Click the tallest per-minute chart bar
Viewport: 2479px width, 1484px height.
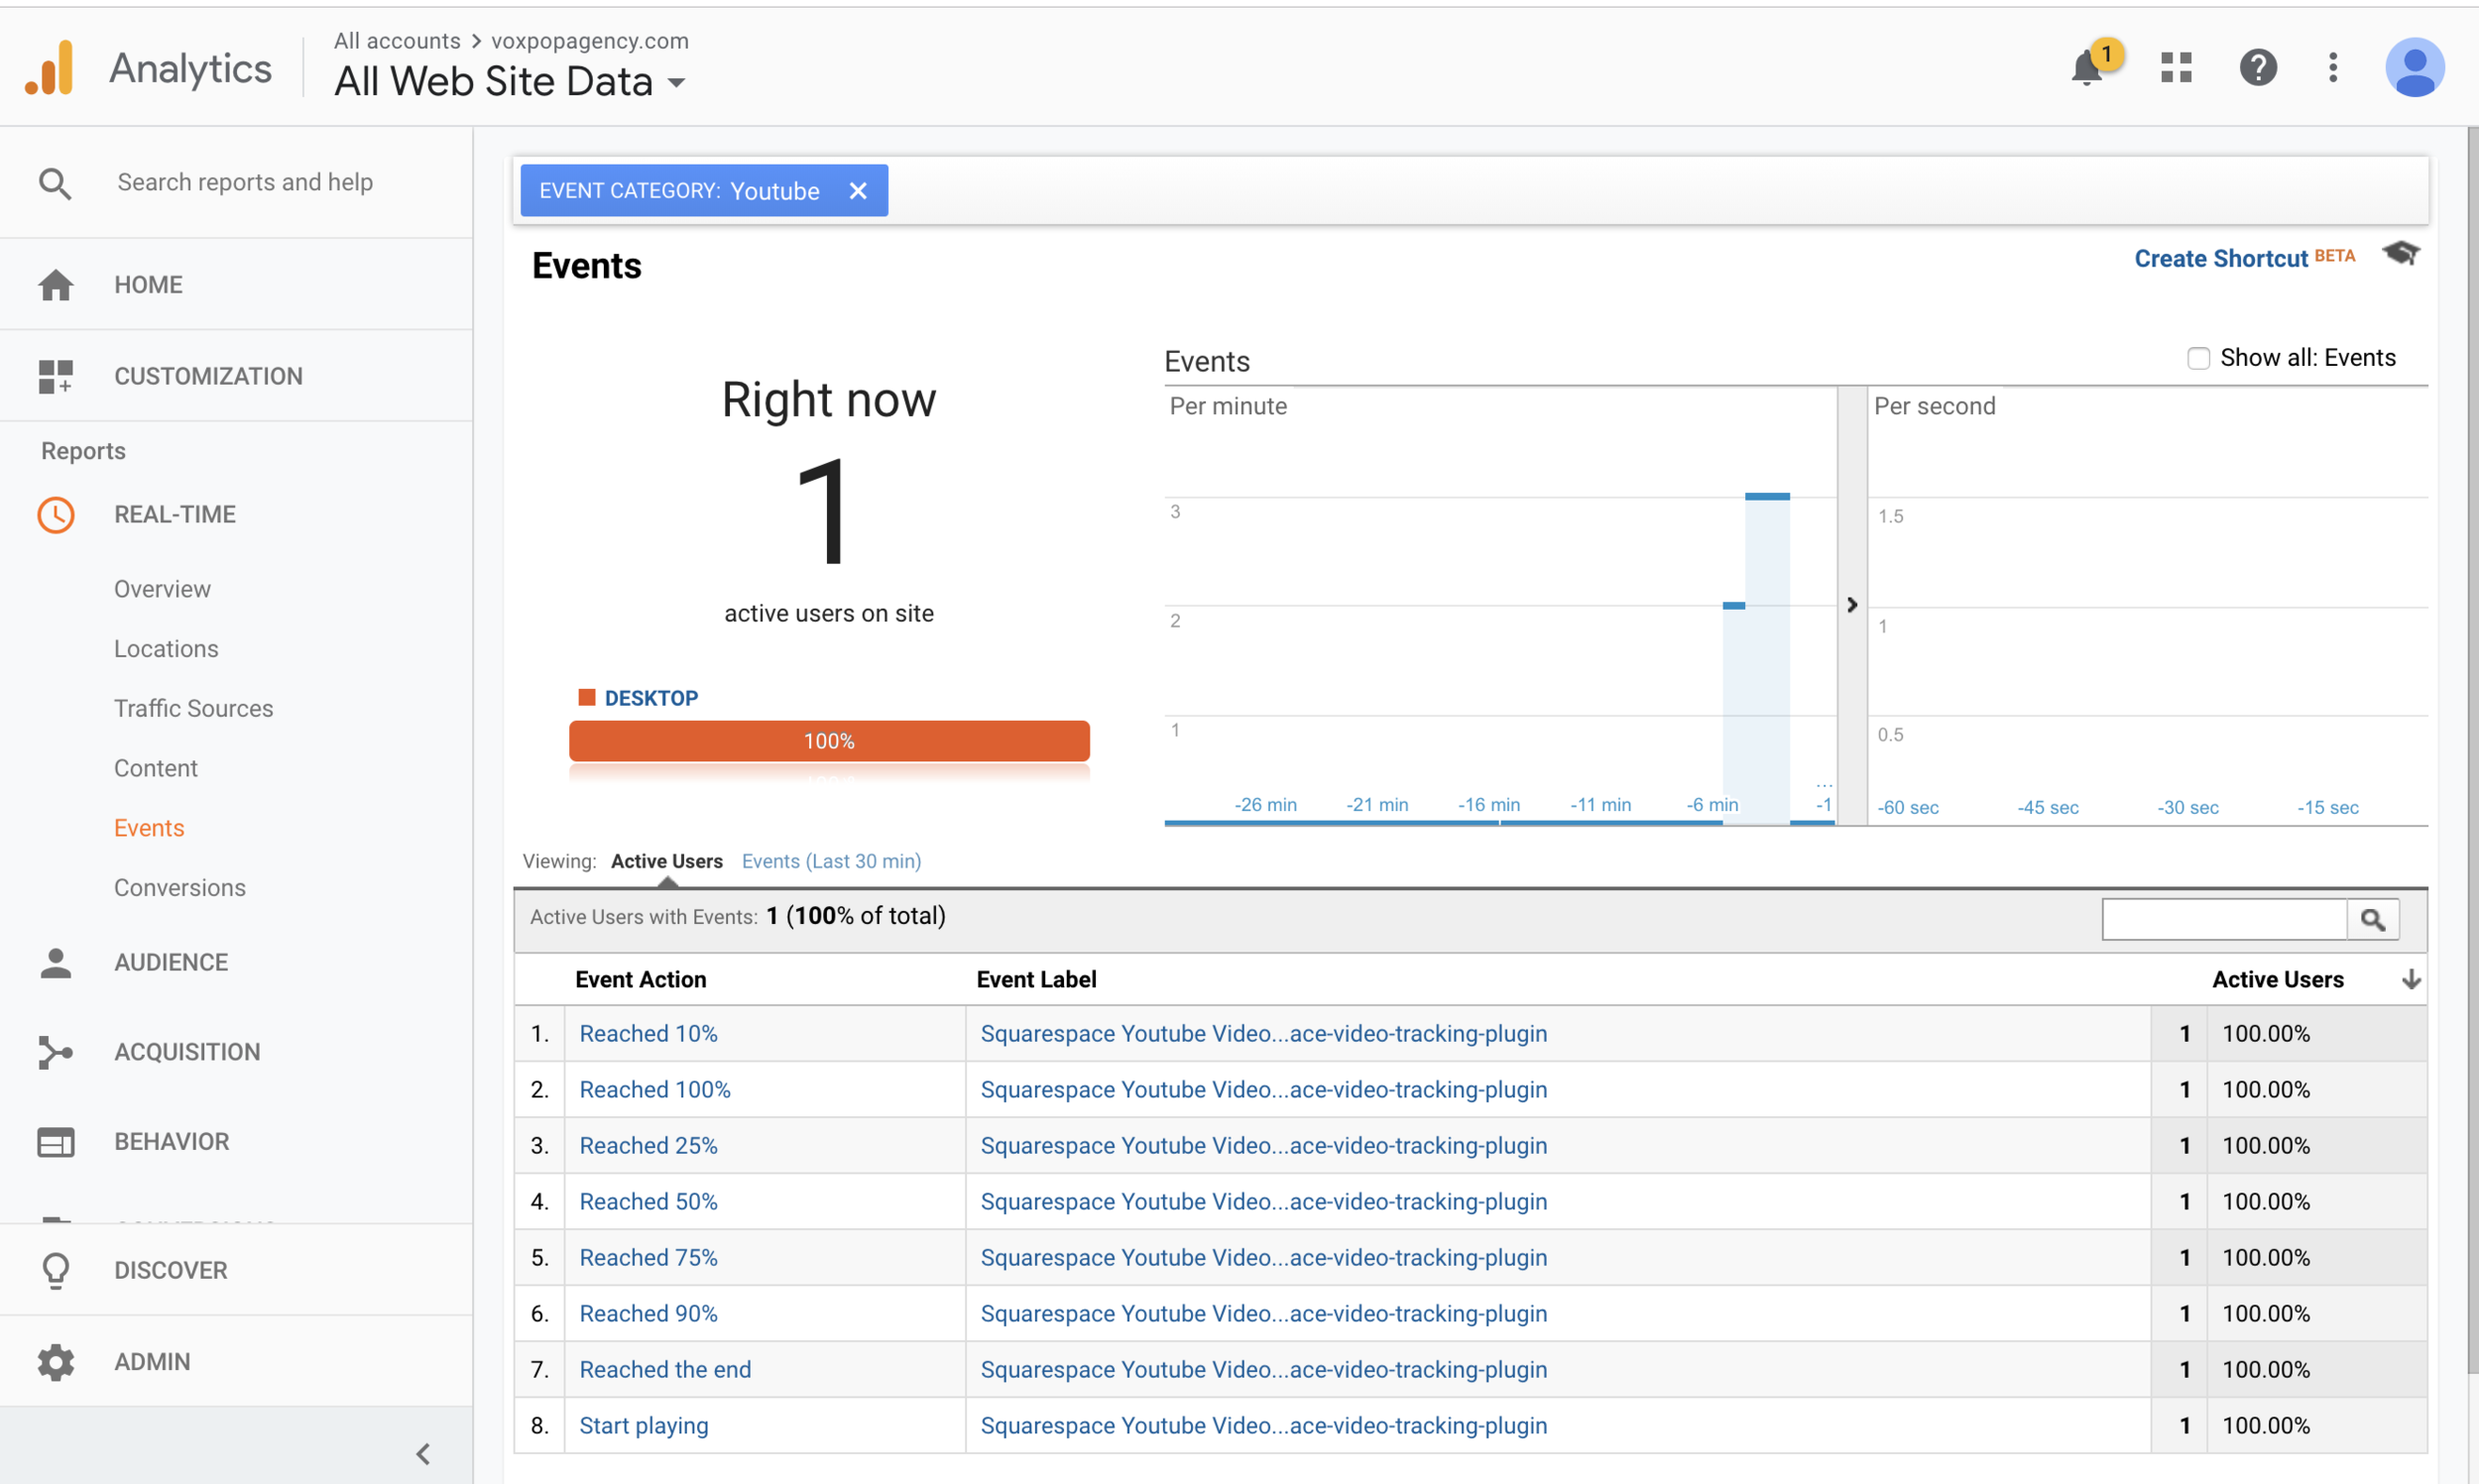click(1767, 658)
